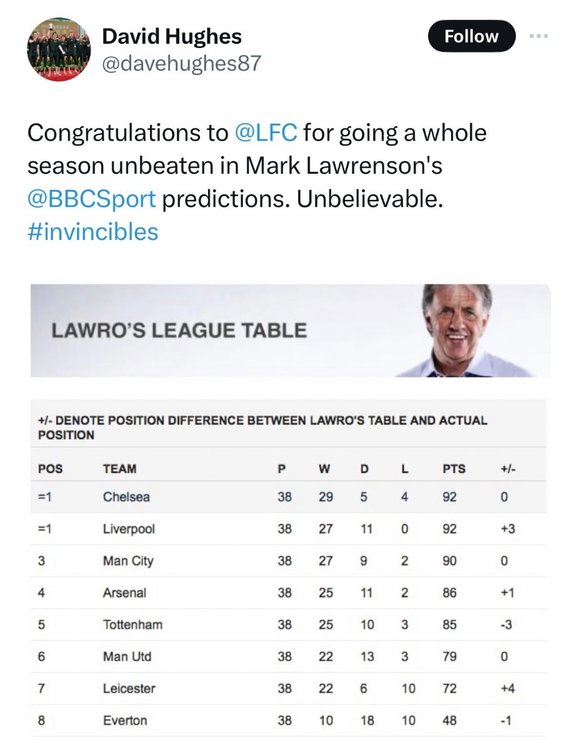Click the TEAM column header
This screenshot has height=750, width=578.
[x=120, y=469]
